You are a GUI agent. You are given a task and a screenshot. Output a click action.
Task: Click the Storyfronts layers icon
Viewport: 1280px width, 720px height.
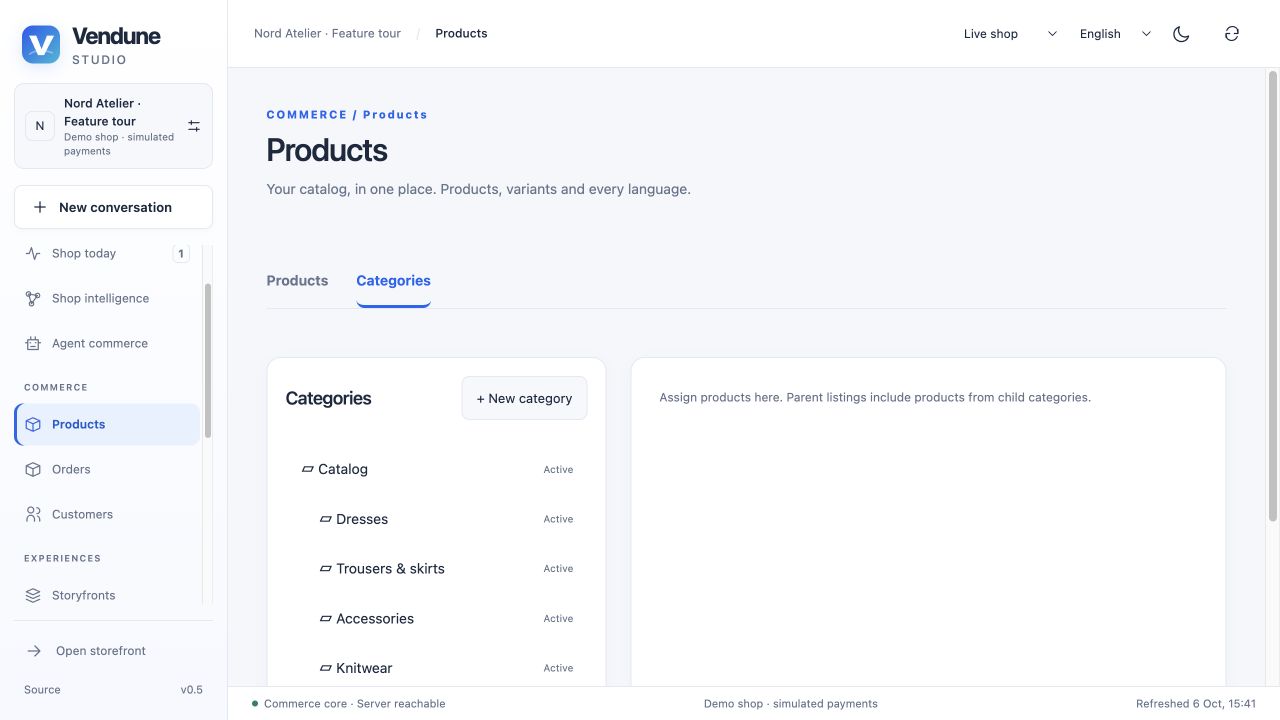click(33, 595)
